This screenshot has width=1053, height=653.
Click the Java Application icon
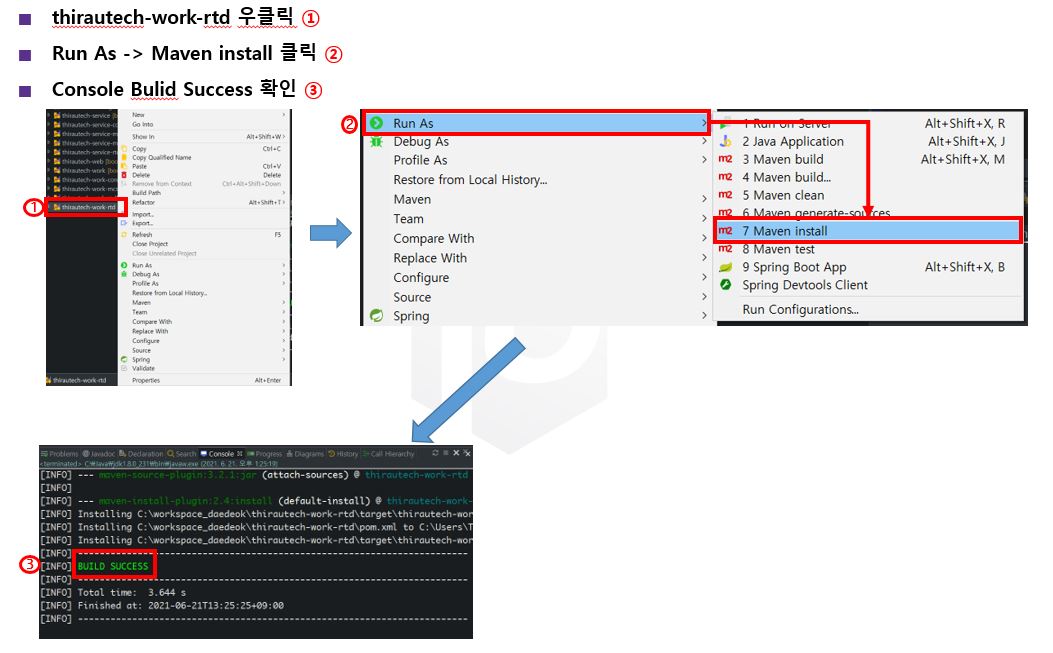[x=726, y=141]
